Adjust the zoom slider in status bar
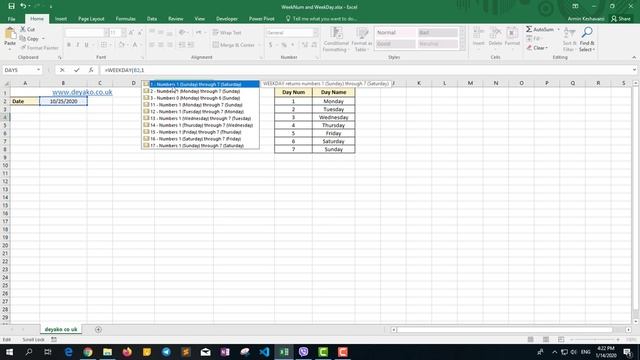Viewport: 640px width, 360px height. (x=595, y=340)
